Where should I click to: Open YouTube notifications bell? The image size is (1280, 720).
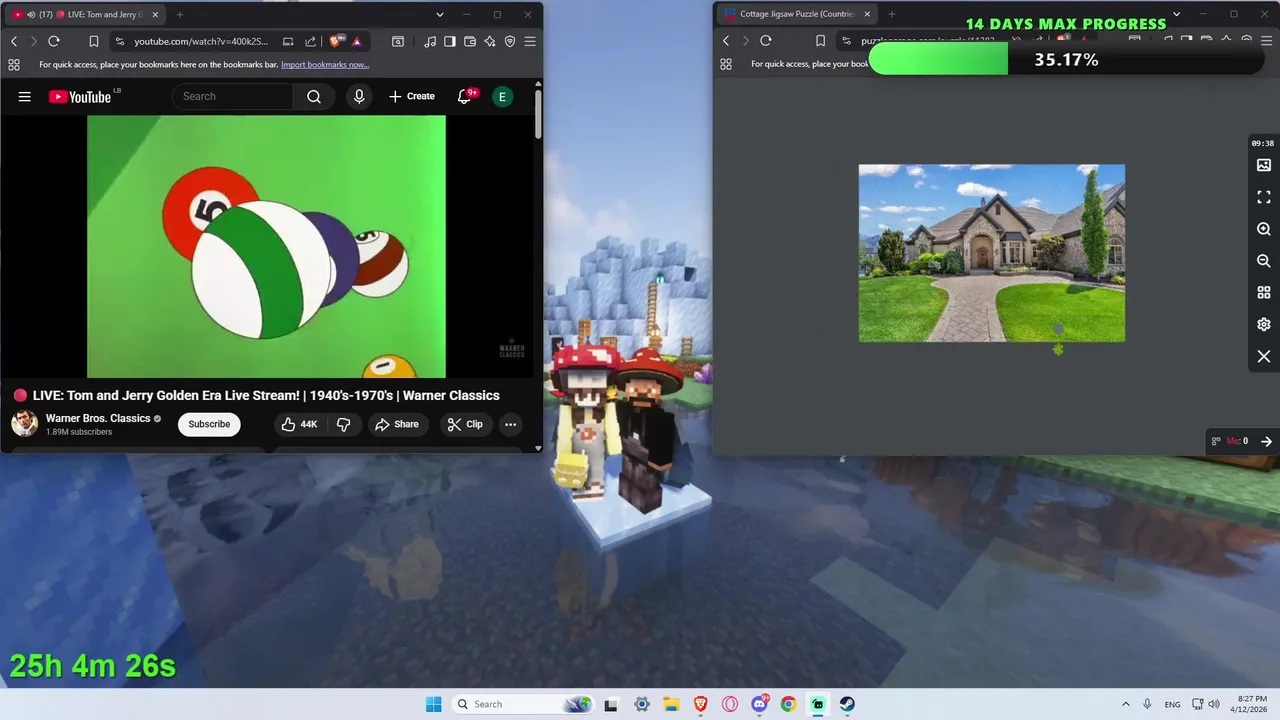pyautogui.click(x=465, y=96)
